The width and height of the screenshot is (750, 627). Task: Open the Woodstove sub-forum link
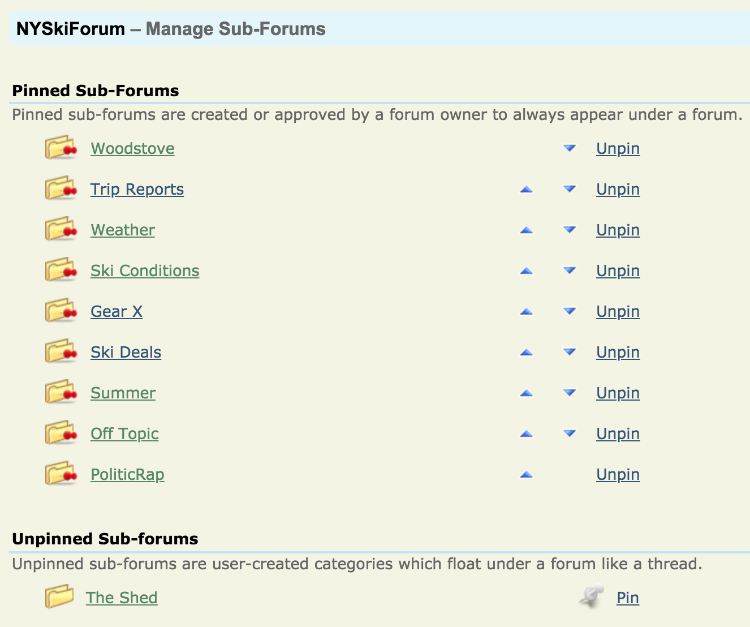click(132, 149)
